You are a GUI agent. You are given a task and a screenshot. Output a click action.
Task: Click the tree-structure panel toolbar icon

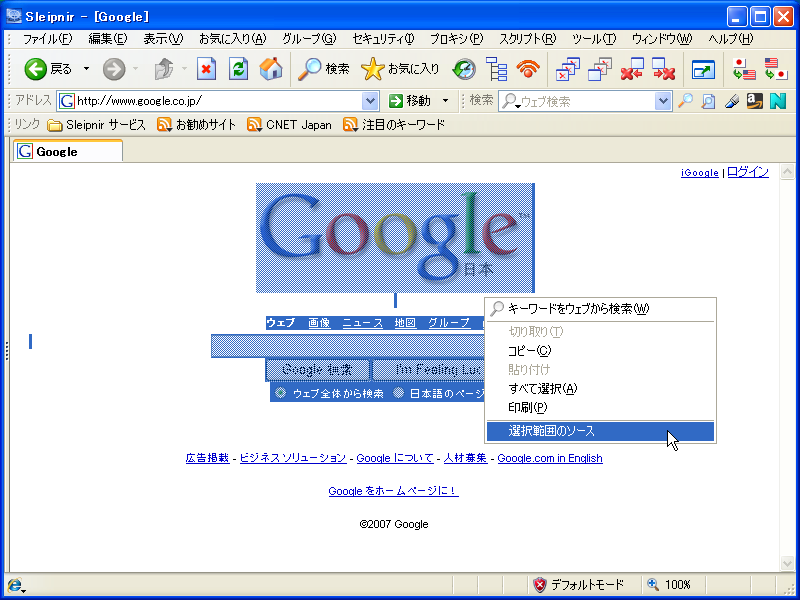(x=496, y=69)
